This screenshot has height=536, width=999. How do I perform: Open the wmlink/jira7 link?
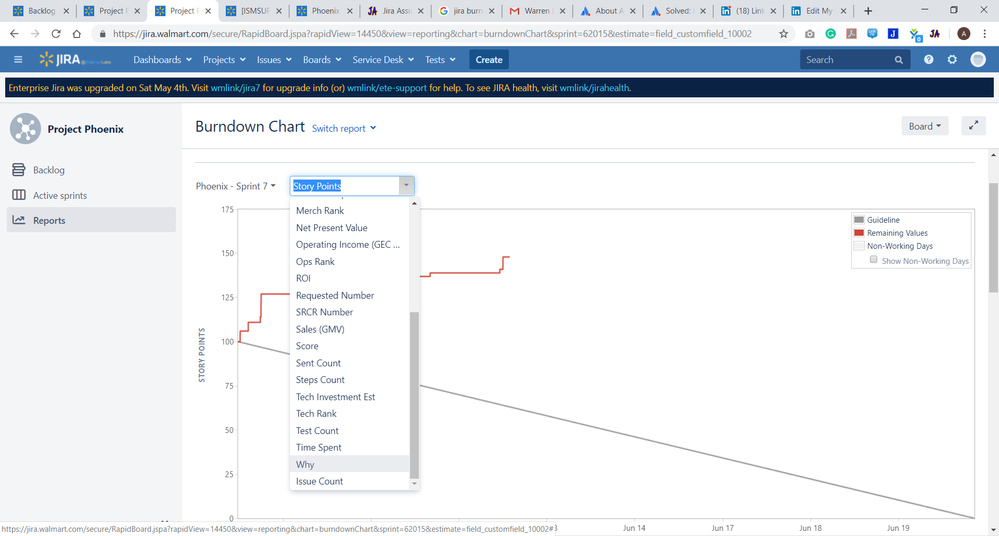tap(235, 88)
